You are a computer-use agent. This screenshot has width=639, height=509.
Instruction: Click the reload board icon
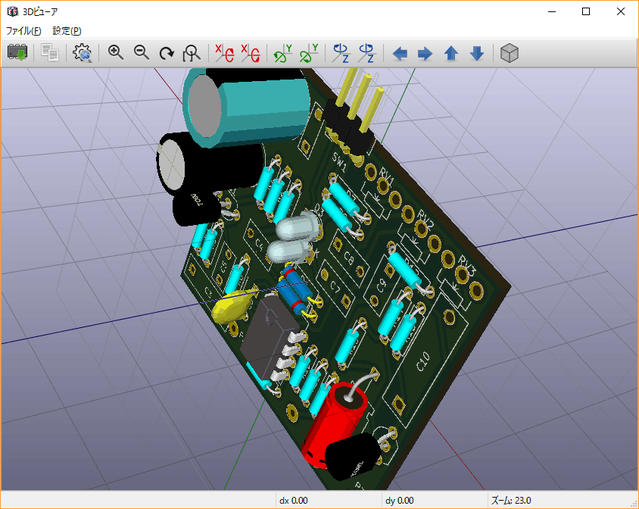point(17,53)
